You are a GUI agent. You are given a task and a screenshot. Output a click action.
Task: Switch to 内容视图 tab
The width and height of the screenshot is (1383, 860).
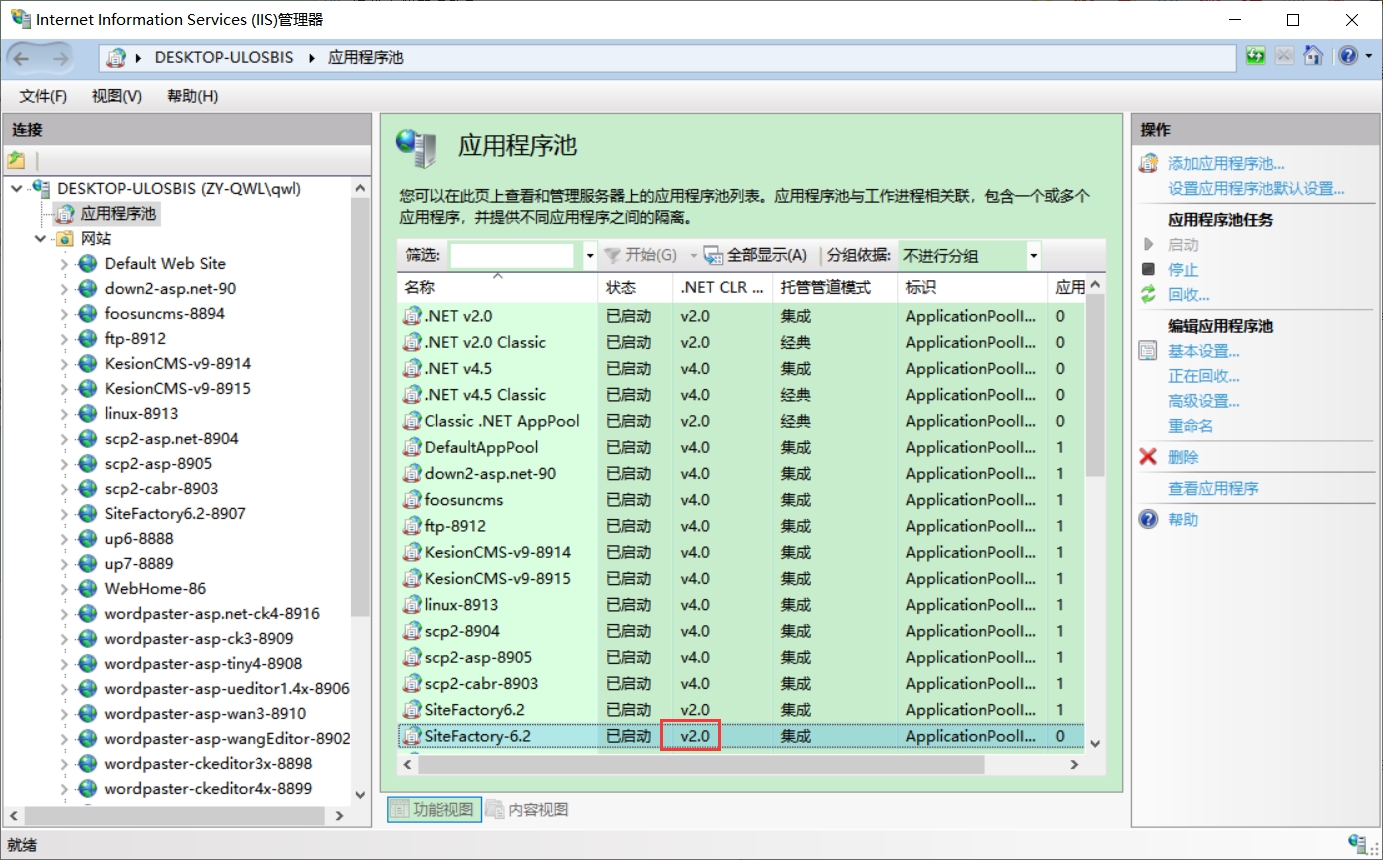[x=528, y=810]
